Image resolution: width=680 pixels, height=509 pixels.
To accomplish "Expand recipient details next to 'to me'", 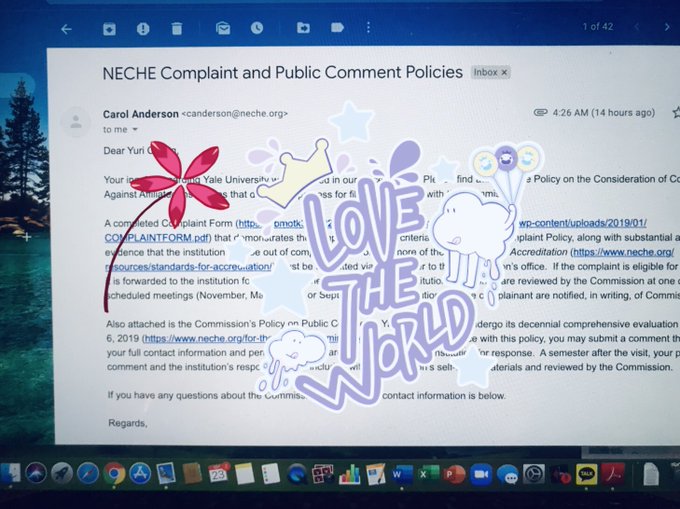I will coord(135,130).
